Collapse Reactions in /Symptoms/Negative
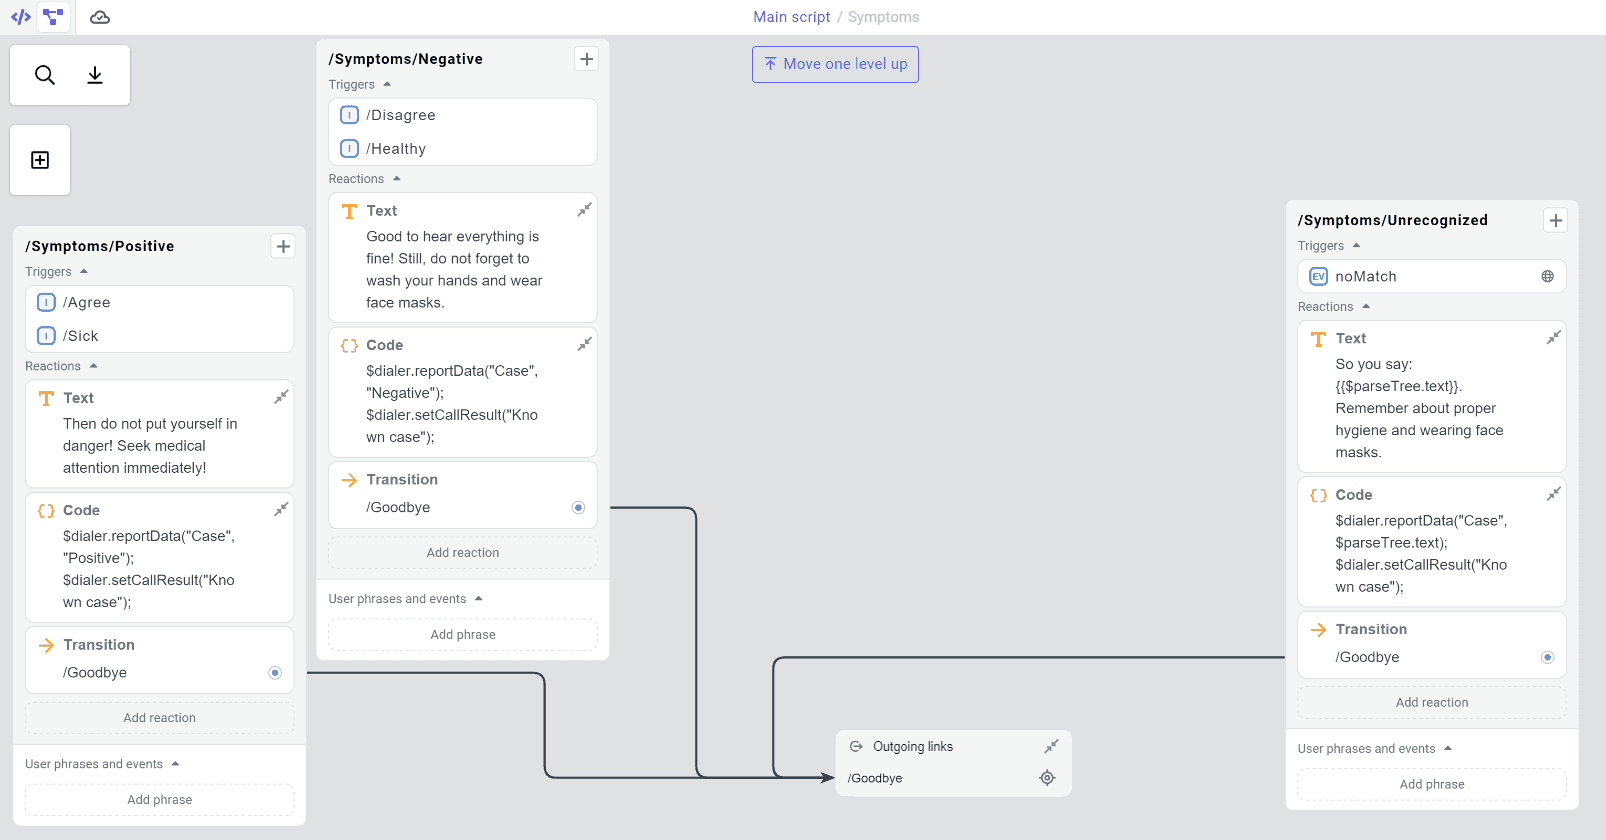The image size is (1606, 840). pyautogui.click(x=397, y=179)
